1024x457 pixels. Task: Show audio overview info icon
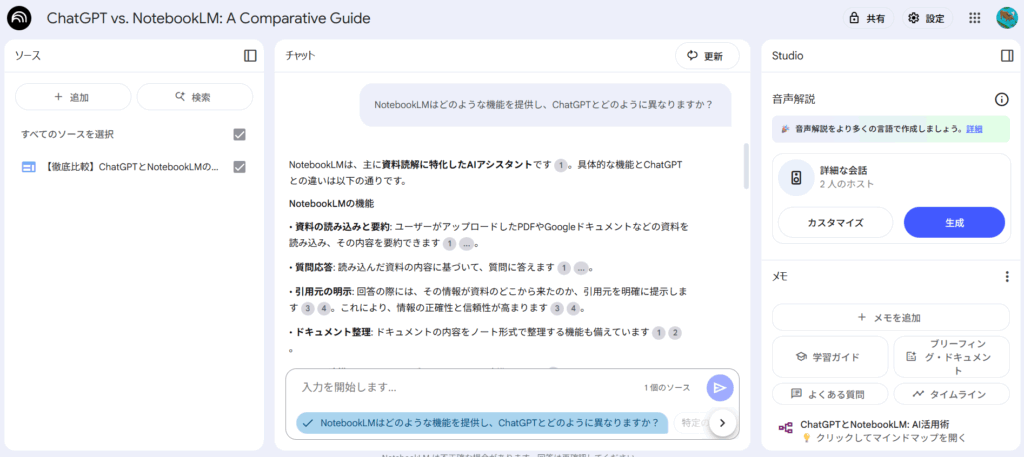[x=1001, y=99]
